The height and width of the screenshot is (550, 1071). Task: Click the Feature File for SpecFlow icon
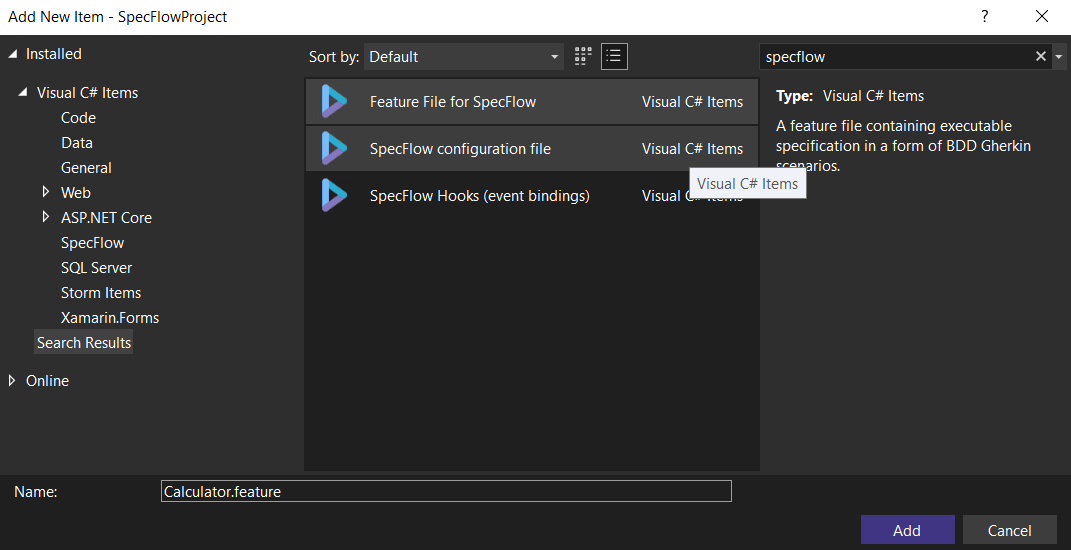pyautogui.click(x=335, y=102)
